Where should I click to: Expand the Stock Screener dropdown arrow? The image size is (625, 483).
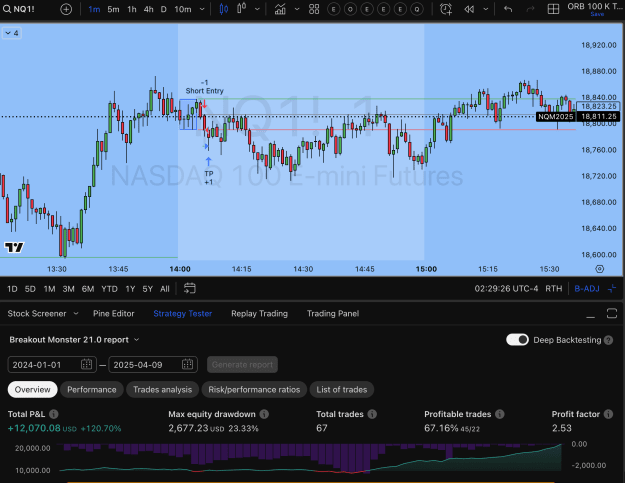pyautogui.click(x=76, y=314)
